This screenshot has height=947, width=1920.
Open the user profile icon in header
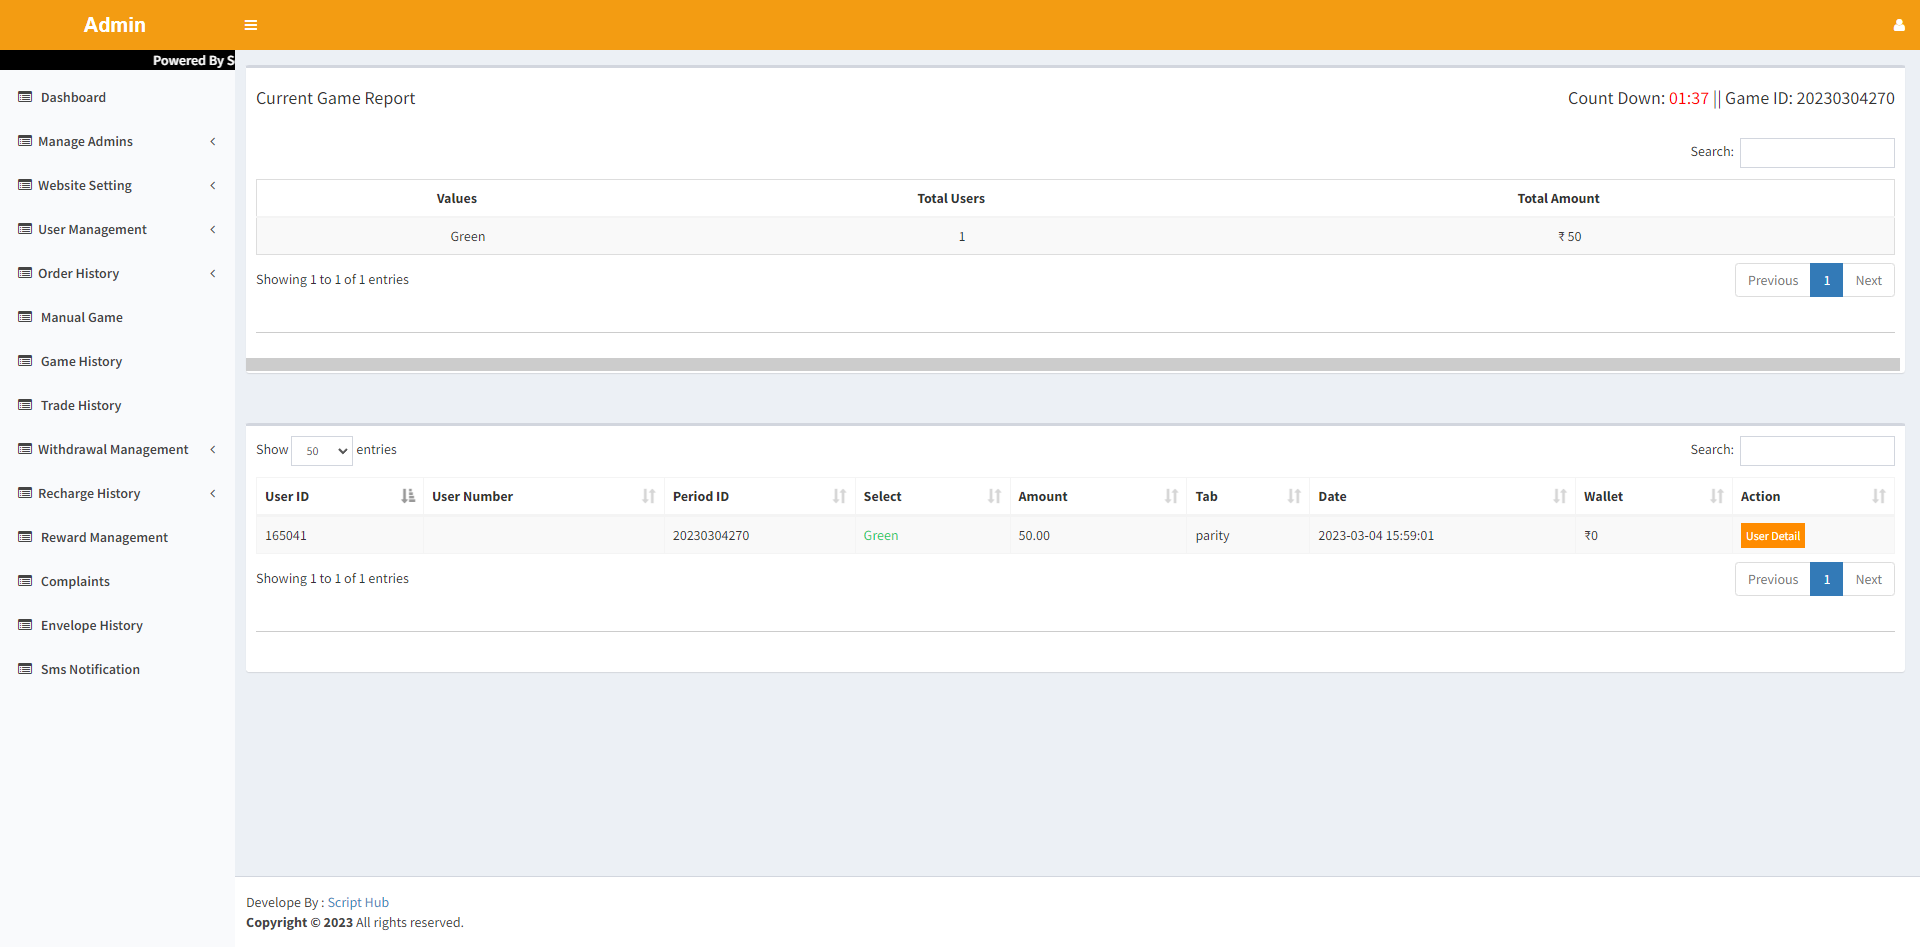[x=1898, y=25]
